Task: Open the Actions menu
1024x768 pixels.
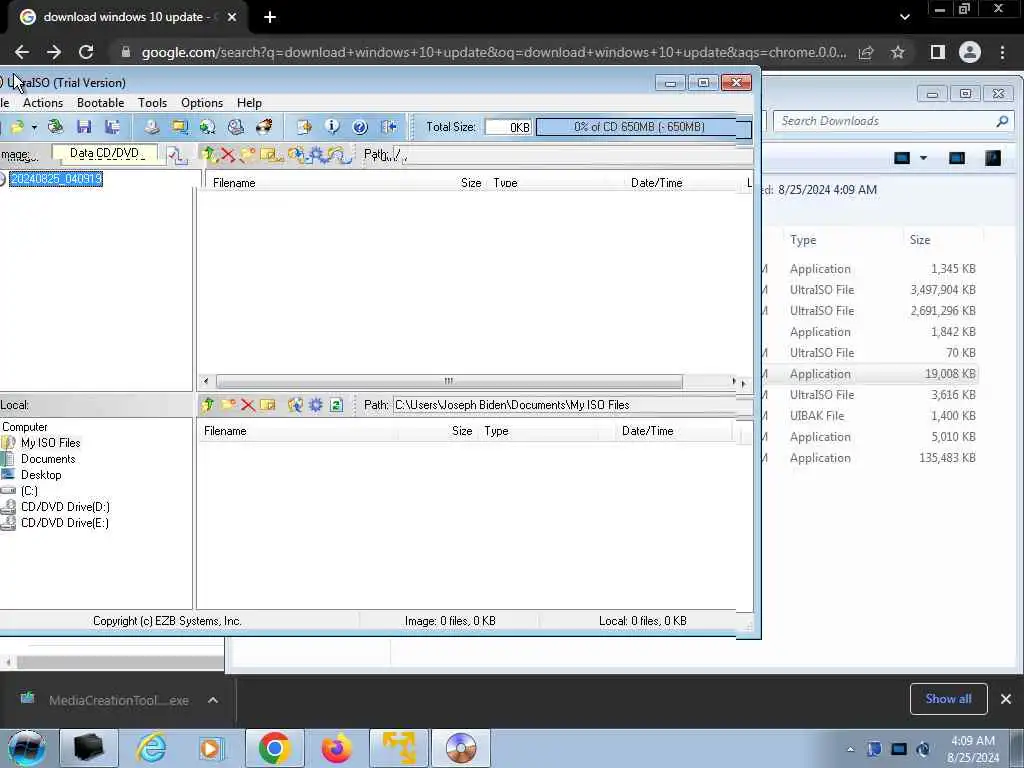Action: [x=43, y=103]
